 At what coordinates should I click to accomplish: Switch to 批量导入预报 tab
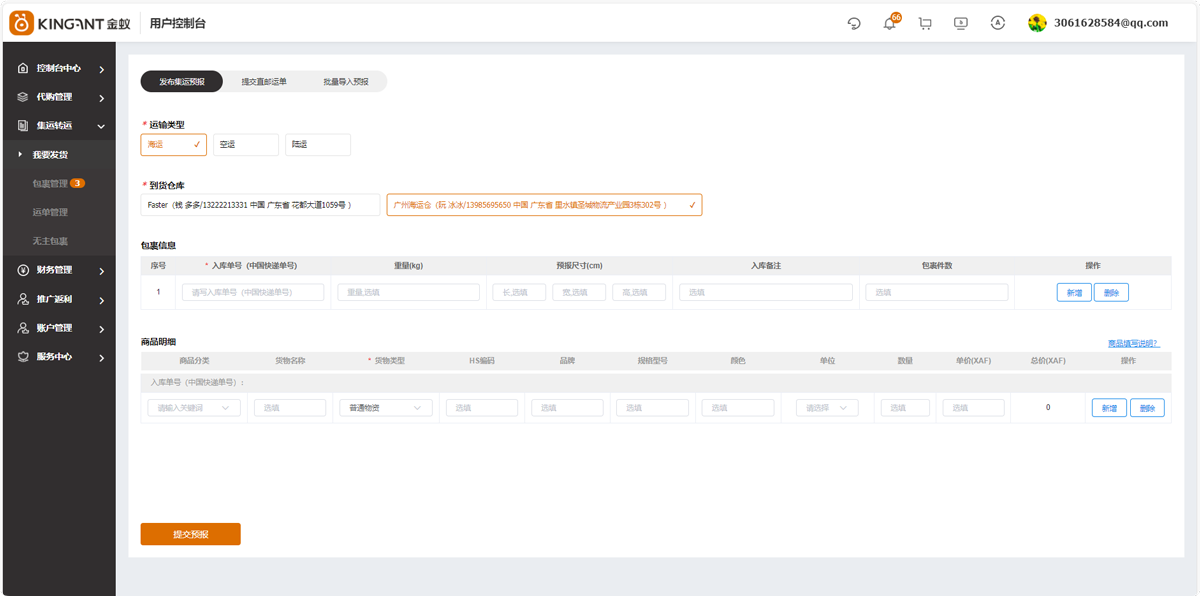[x=345, y=82]
